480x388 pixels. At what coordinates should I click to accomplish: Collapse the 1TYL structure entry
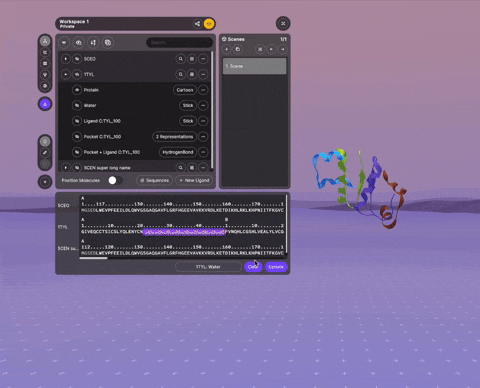(66, 74)
